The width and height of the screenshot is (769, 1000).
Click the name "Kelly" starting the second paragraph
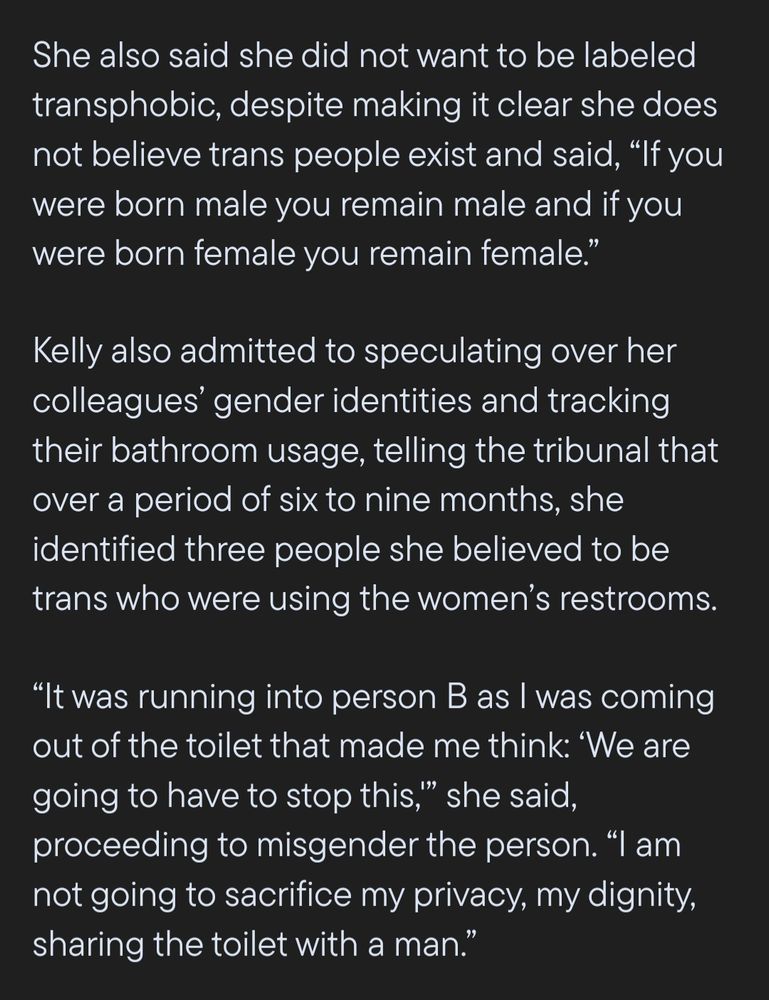click(x=68, y=353)
